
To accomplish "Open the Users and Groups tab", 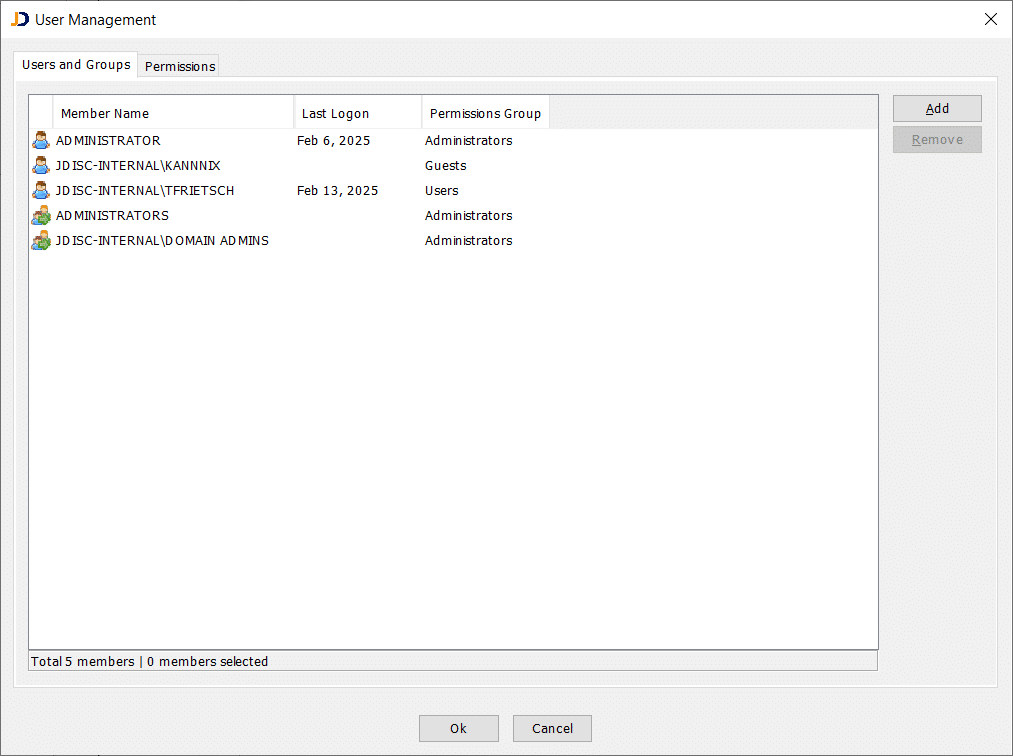I will click(x=75, y=64).
